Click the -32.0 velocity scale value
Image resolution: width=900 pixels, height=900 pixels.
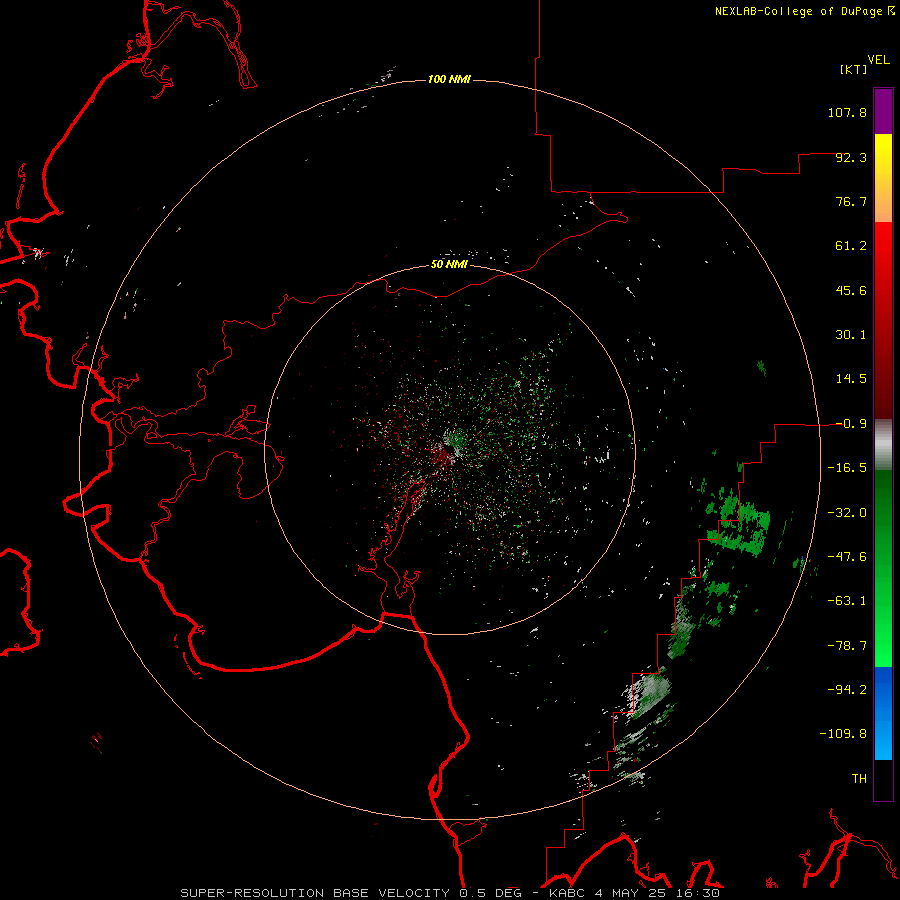[847, 513]
